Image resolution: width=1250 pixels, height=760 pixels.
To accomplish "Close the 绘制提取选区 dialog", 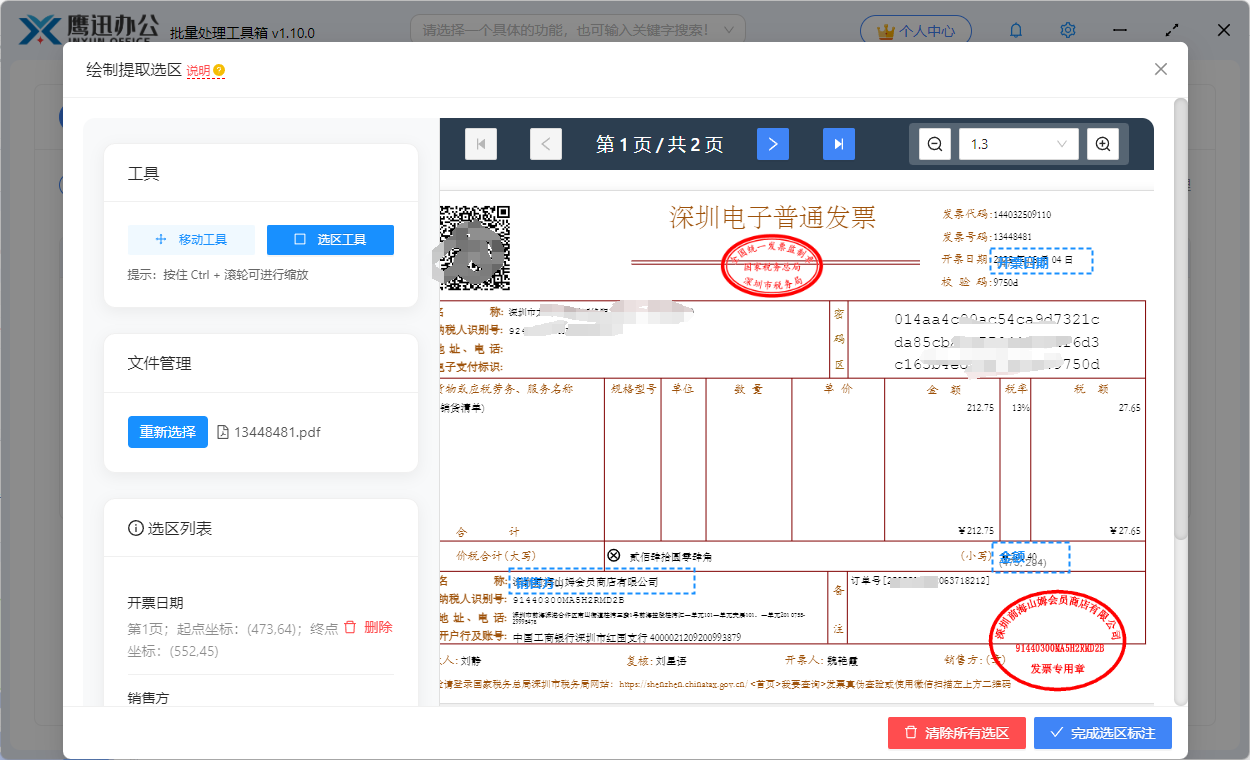I will (1161, 69).
